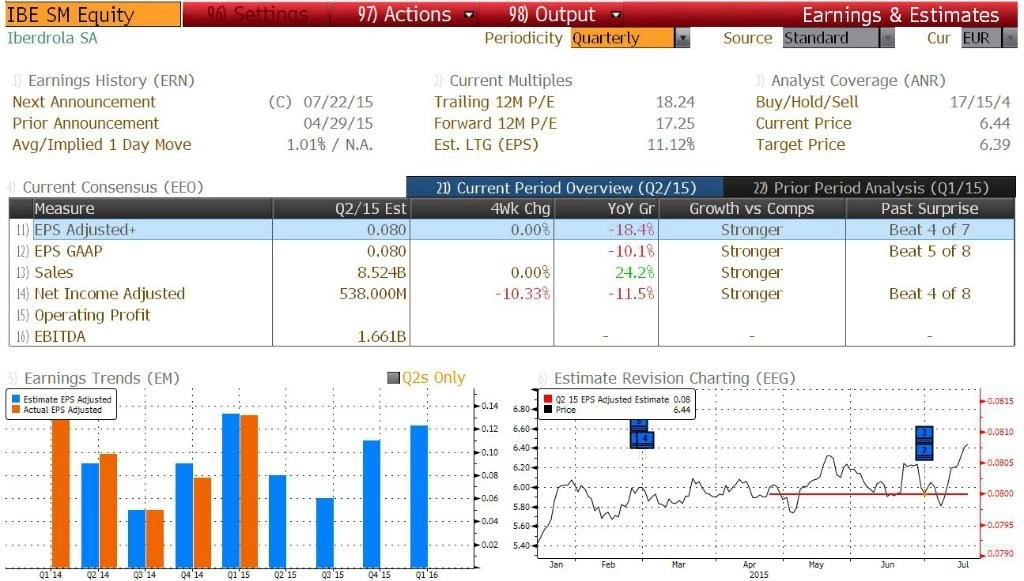Image resolution: width=1024 pixels, height=581 pixels.
Task: Select the Operating Profit row
Action: (x=511, y=315)
